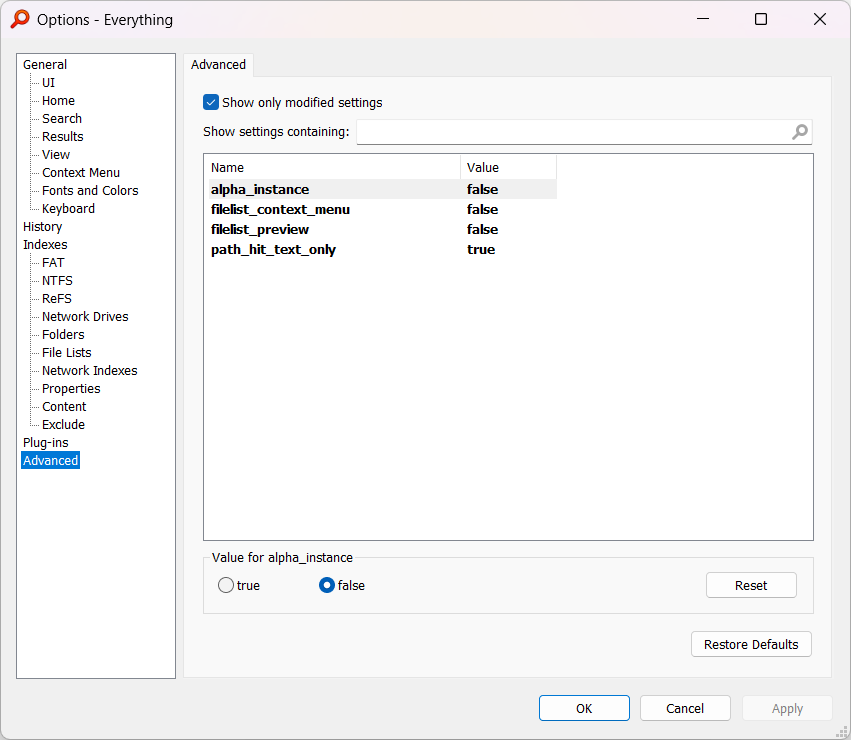Maximize the Options window
851x740 pixels.
(761, 20)
